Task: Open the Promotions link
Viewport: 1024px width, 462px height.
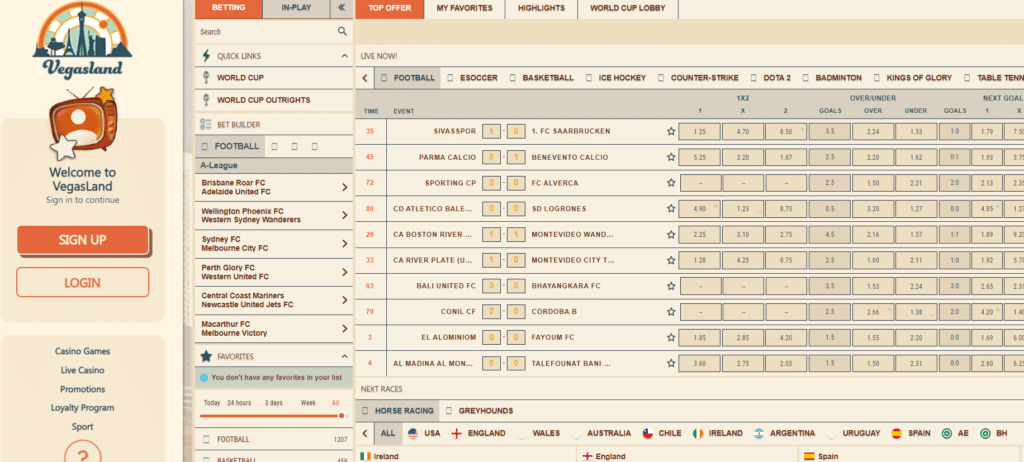Action: tap(82, 389)
